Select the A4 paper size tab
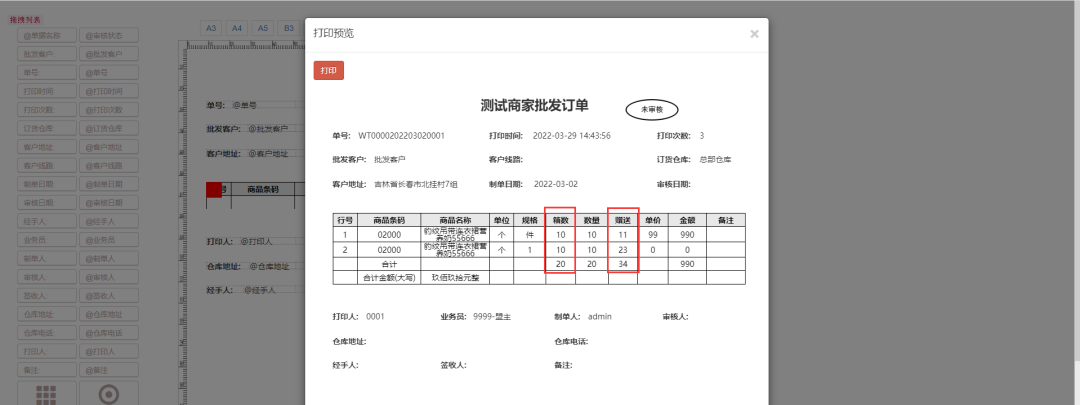1080x405 pixels. [x=238, y=28]
